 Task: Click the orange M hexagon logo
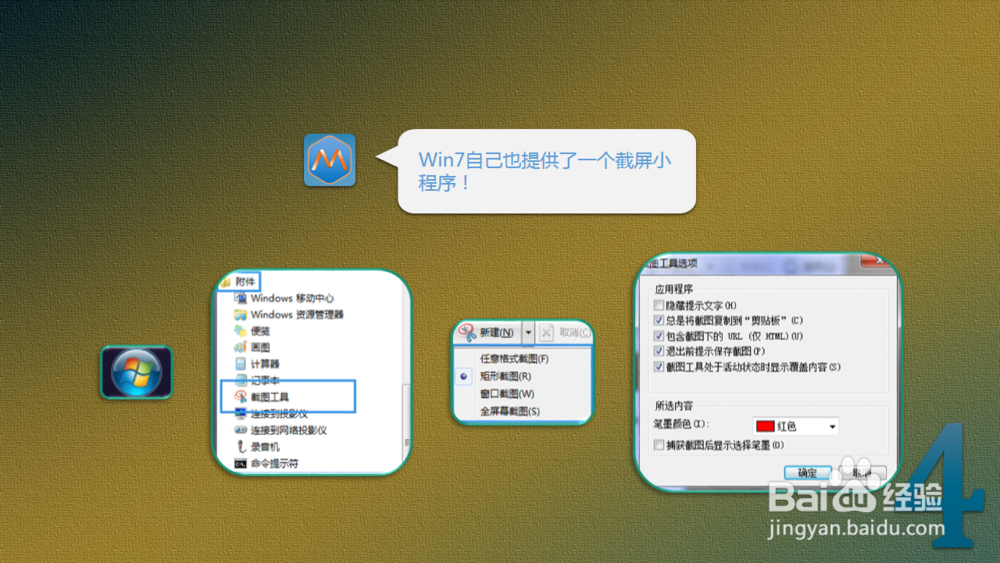[330, 160]
